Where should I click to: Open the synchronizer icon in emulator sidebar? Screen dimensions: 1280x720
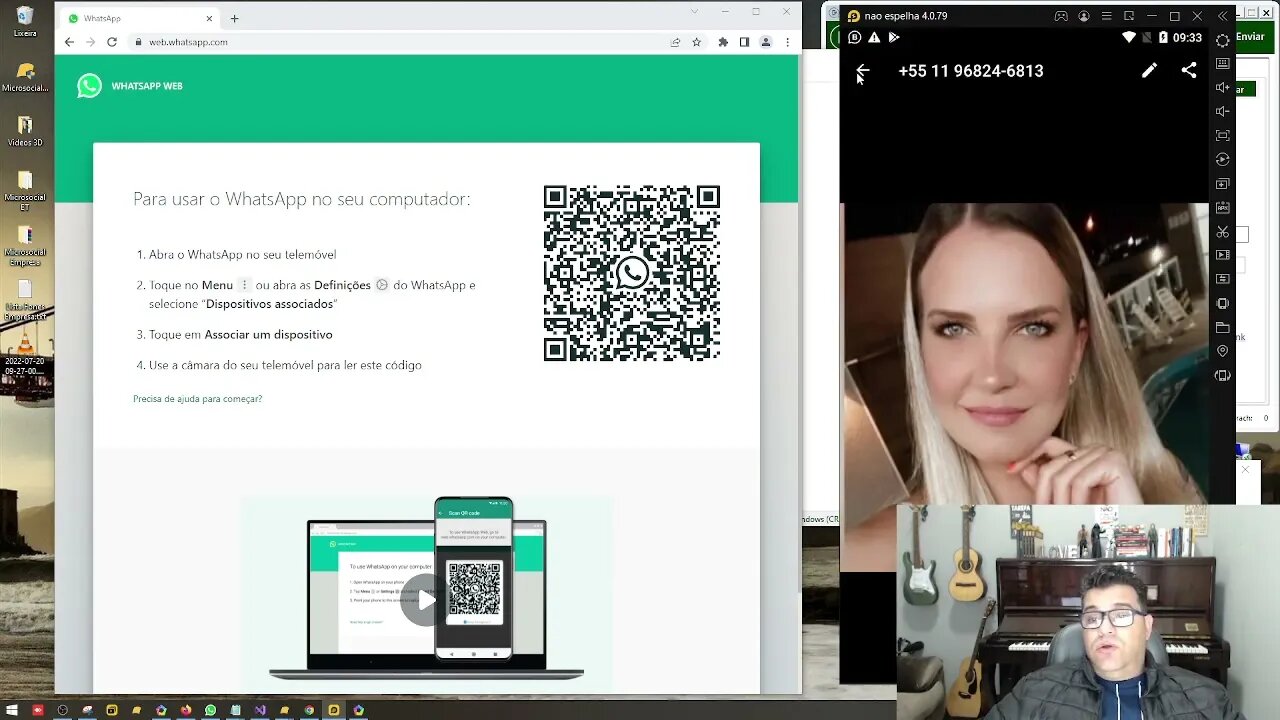[1222, 280]
